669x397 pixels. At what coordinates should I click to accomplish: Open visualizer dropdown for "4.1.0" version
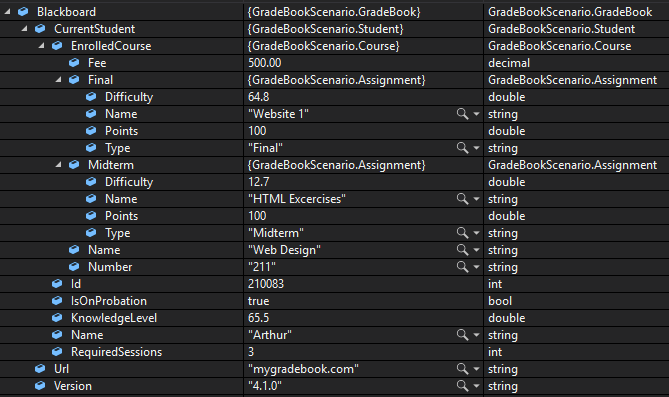pyautogui.click(x=476, y=386)
